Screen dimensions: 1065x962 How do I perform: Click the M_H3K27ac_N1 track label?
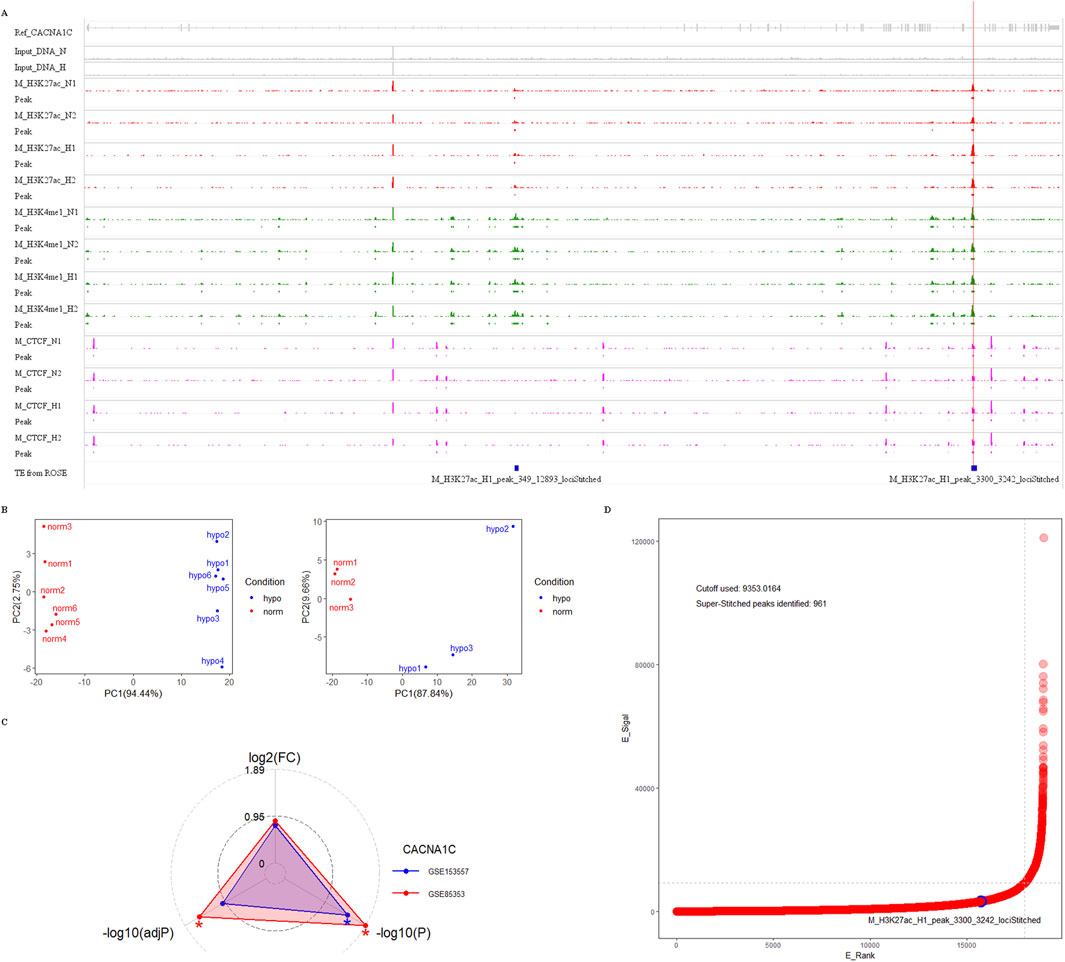click(x=45, y=84)
